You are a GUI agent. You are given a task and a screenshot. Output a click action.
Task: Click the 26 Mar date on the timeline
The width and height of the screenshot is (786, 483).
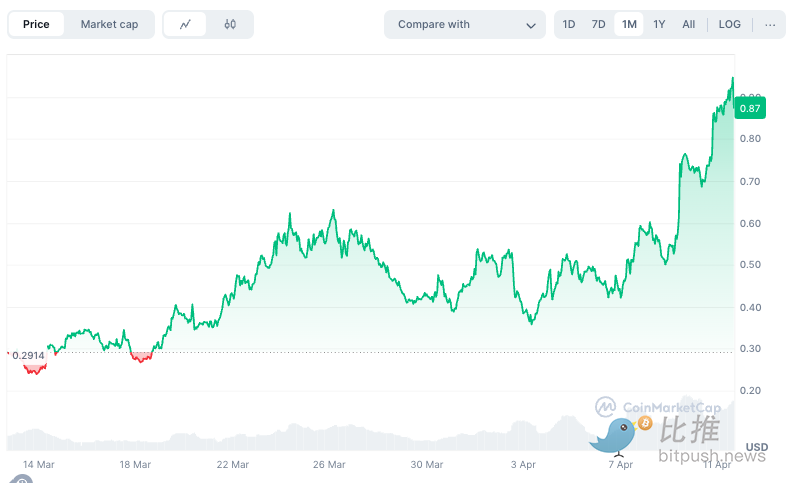point(329,464)
